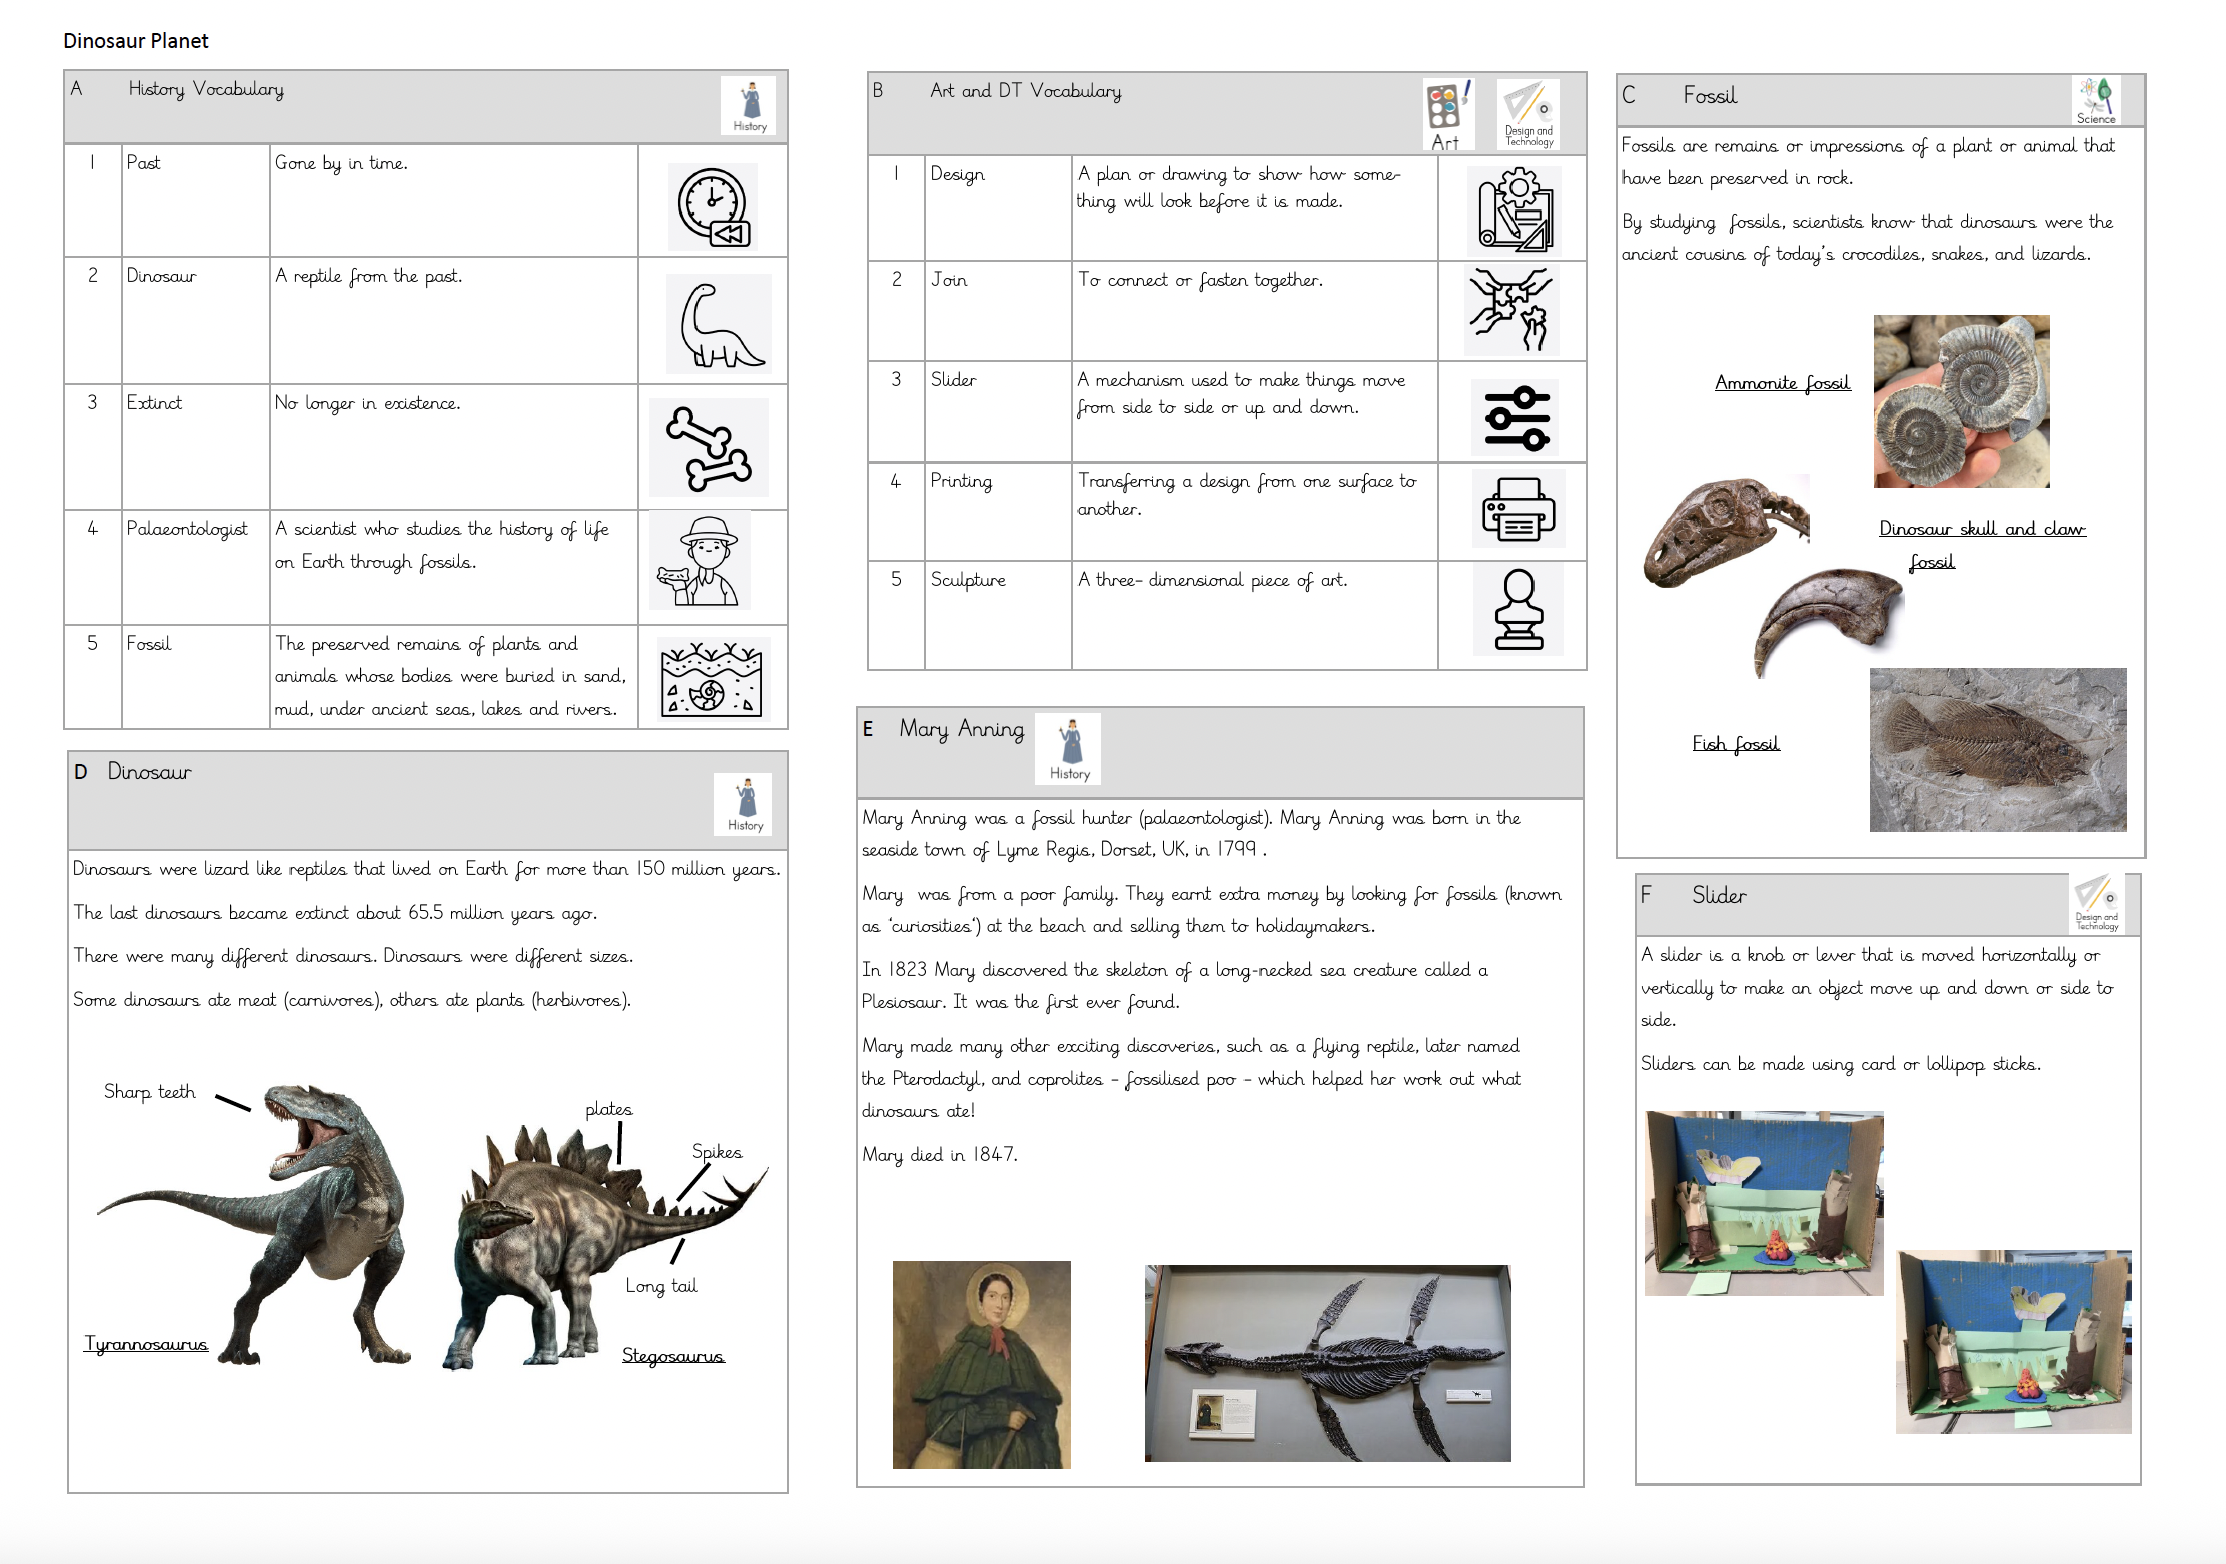This screenshot has width=2226, height=1564.
Task: Click the Art palette subject icon
Action: click(x=1447, y=116)
